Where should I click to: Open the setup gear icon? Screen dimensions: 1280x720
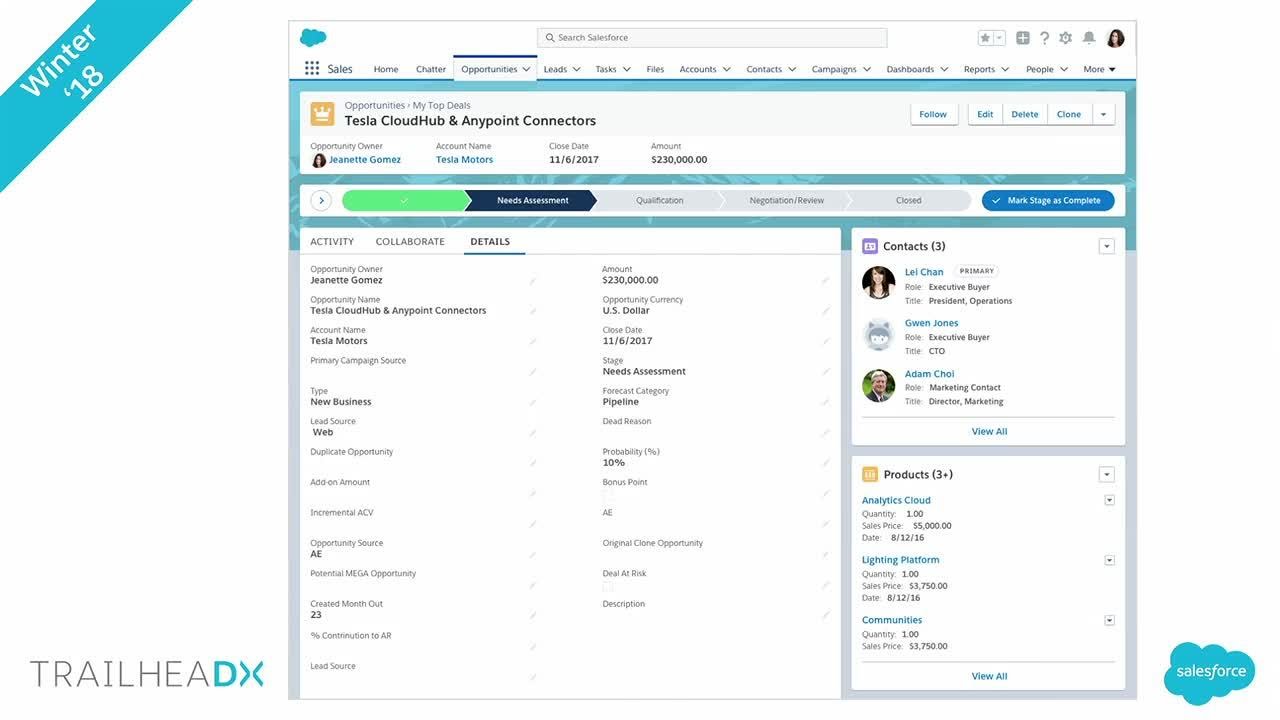coord(1066,38)
